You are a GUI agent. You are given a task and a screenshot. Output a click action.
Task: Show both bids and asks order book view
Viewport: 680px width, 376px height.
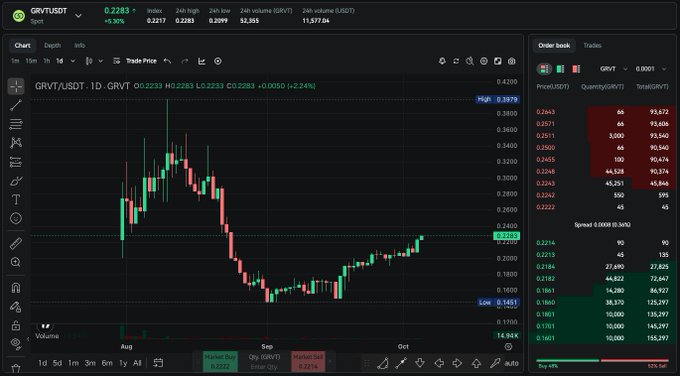pyautogui.click(x=544, y=69)
